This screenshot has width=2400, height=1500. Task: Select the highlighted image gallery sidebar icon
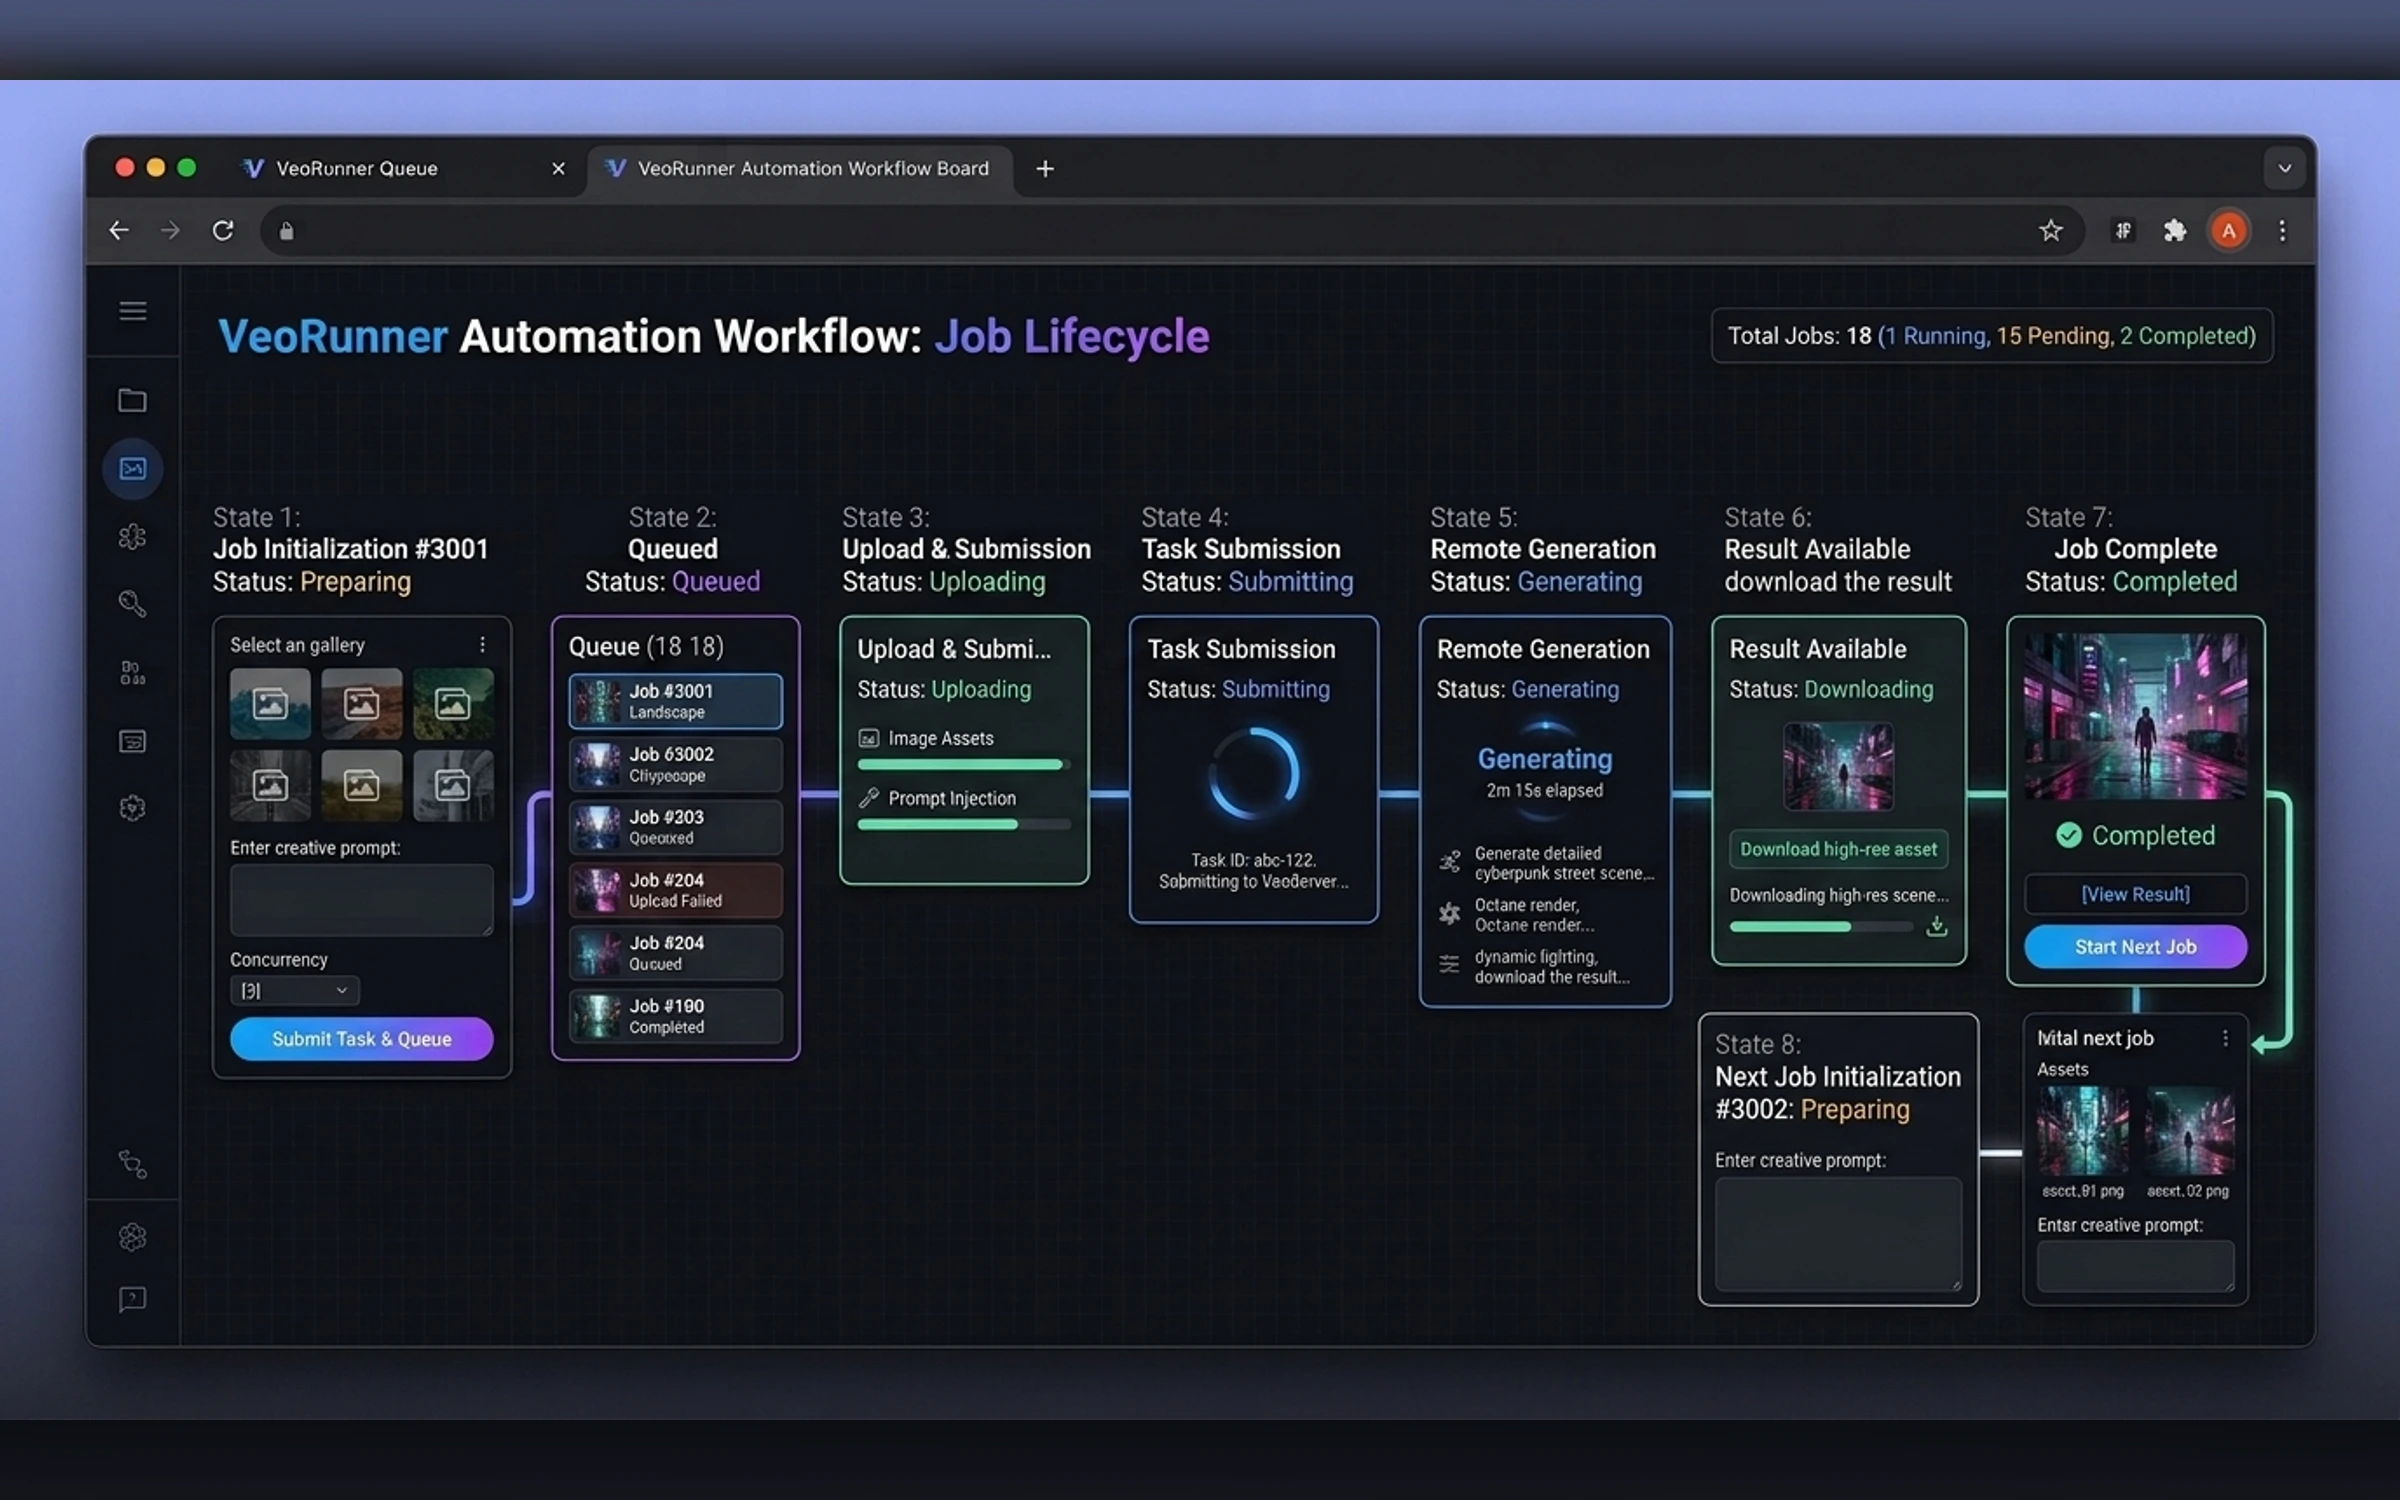coord(132,468)
